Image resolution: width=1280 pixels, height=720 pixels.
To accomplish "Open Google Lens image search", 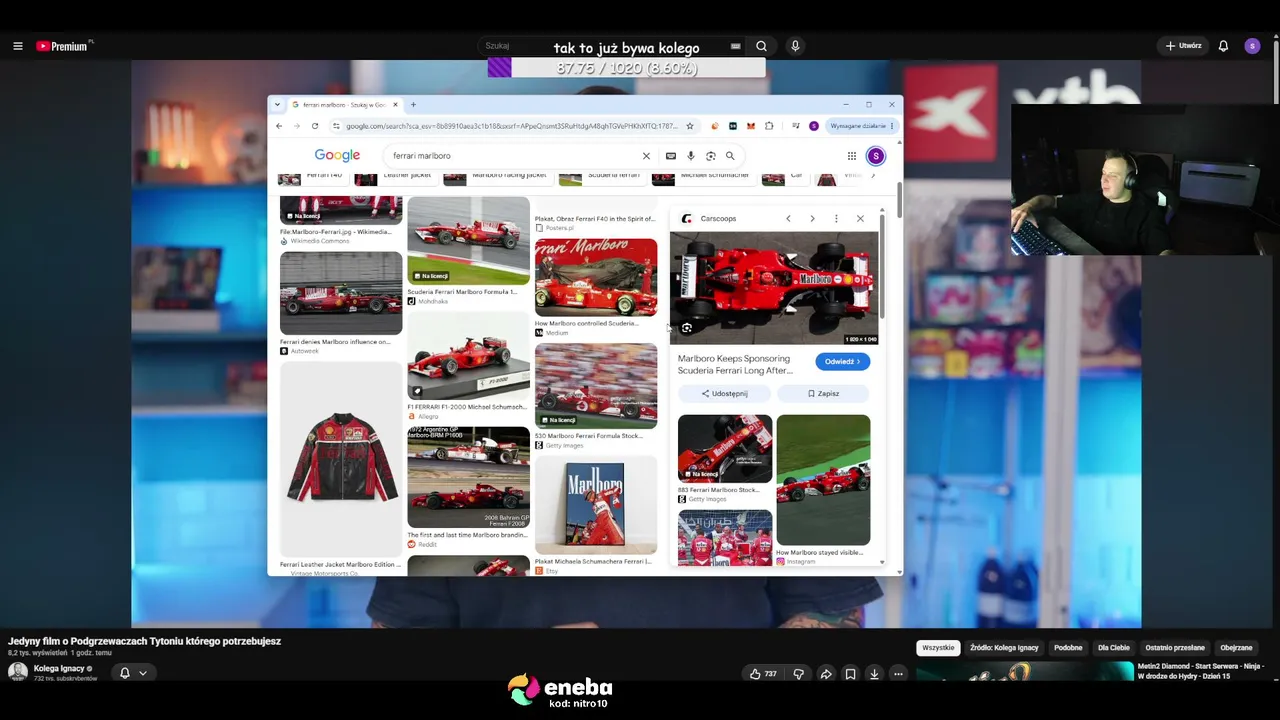I will (x=710, y=156).
